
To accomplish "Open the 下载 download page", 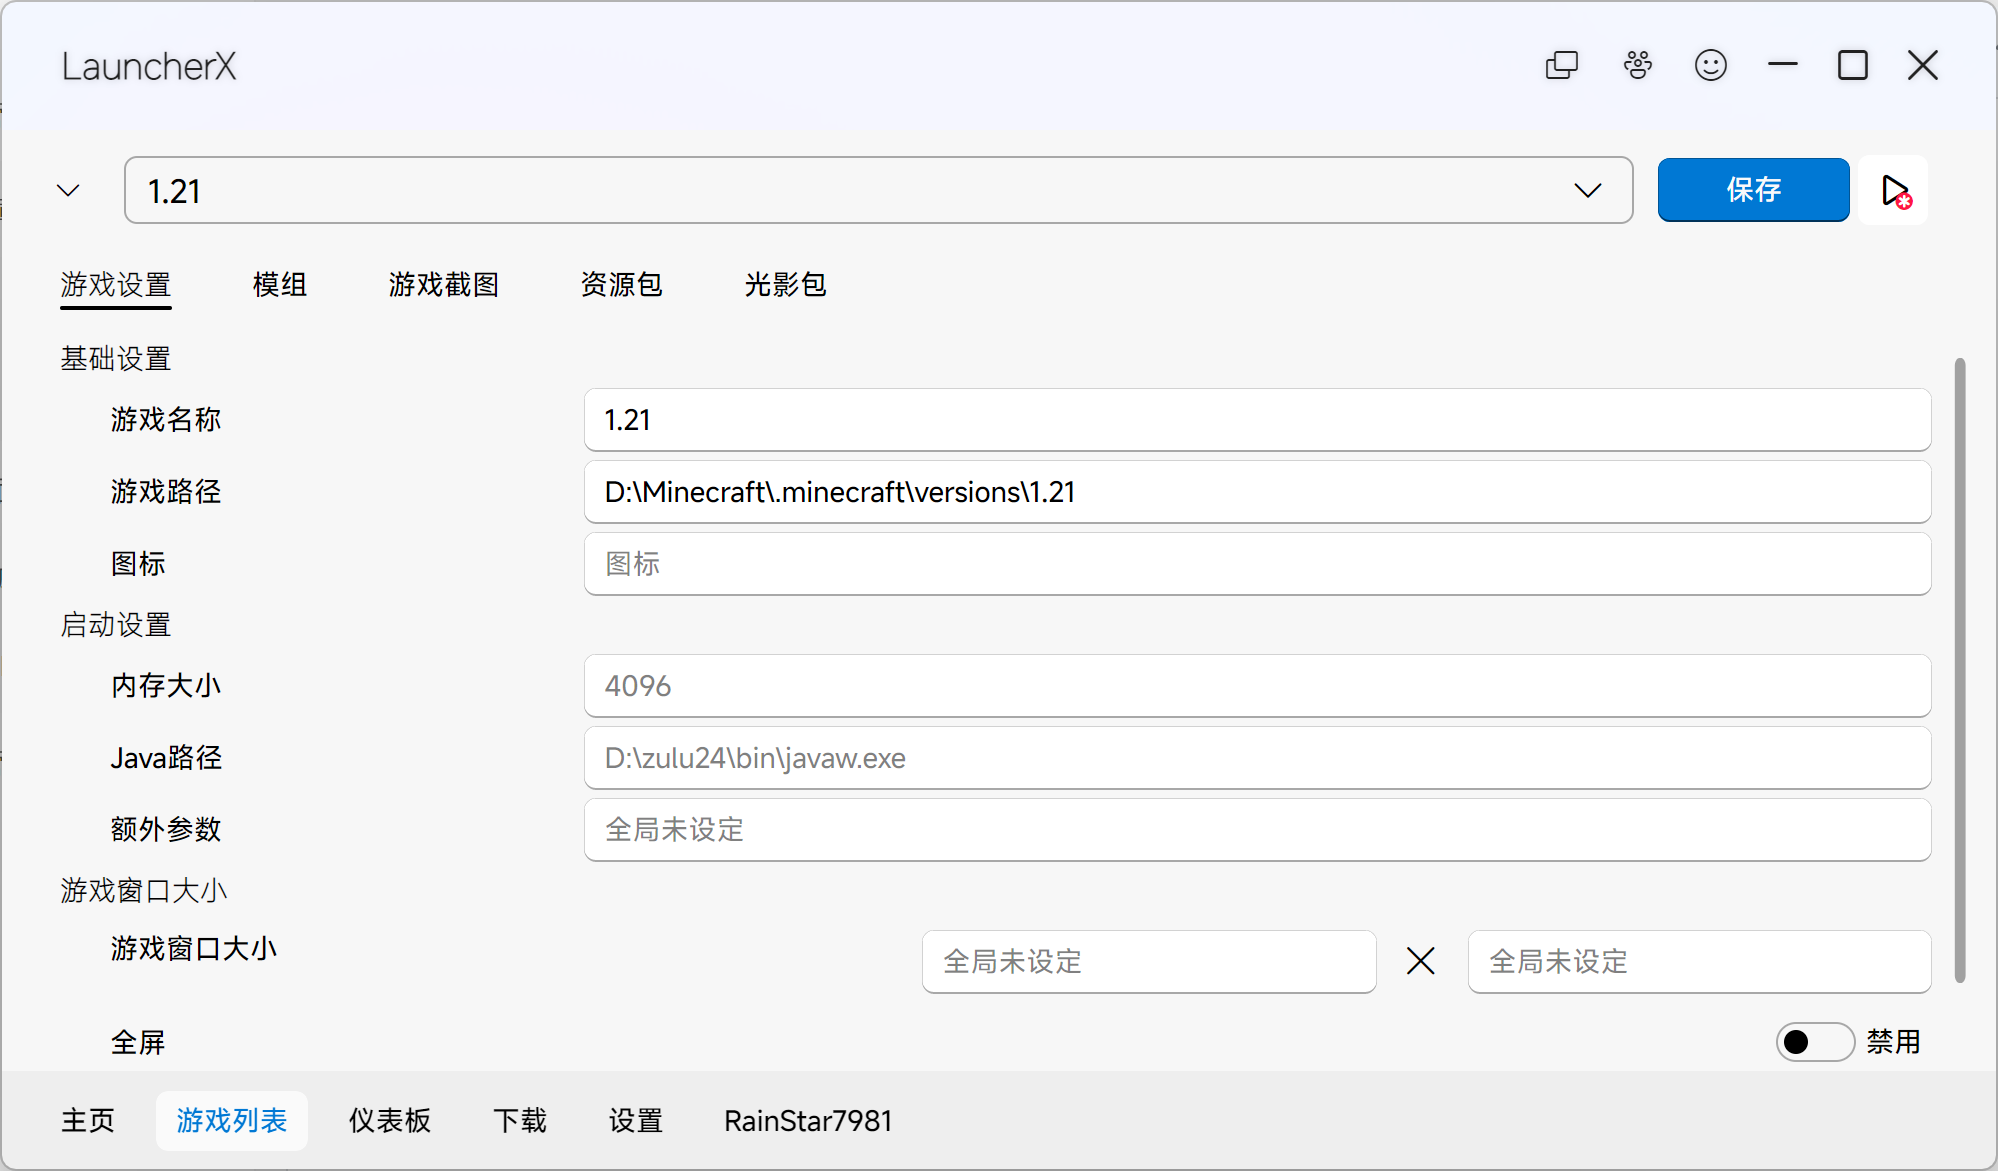I will [520, 1121].
